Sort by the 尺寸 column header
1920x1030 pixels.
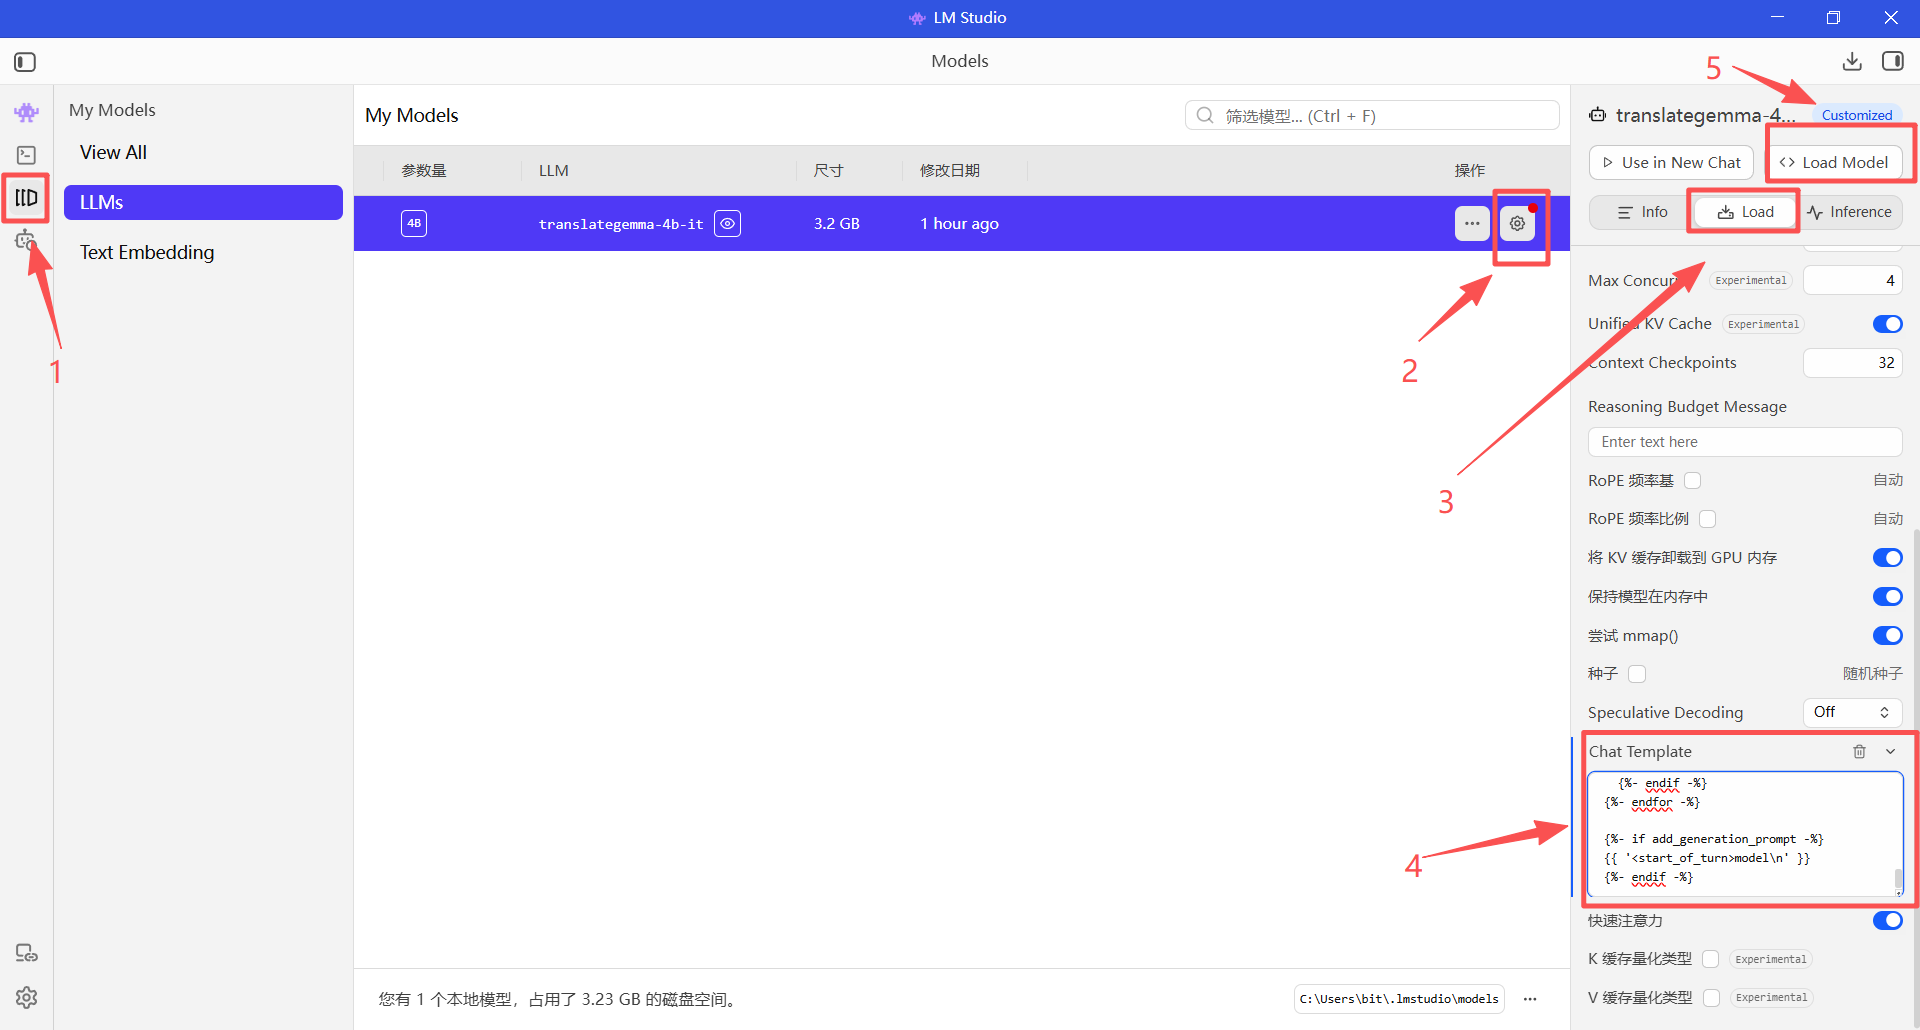(828, 171)
